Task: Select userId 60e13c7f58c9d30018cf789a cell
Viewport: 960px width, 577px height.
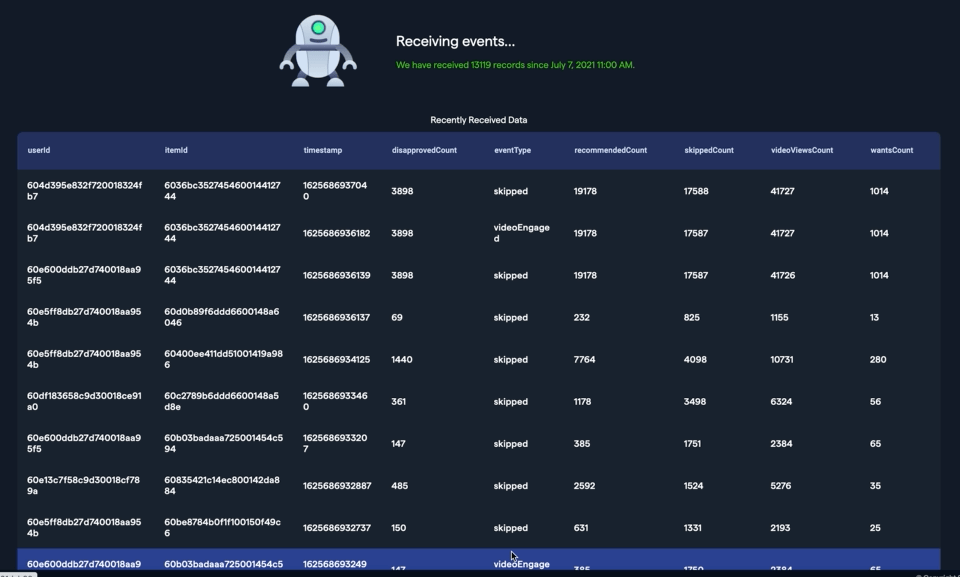Action: (x=83, y=486)
